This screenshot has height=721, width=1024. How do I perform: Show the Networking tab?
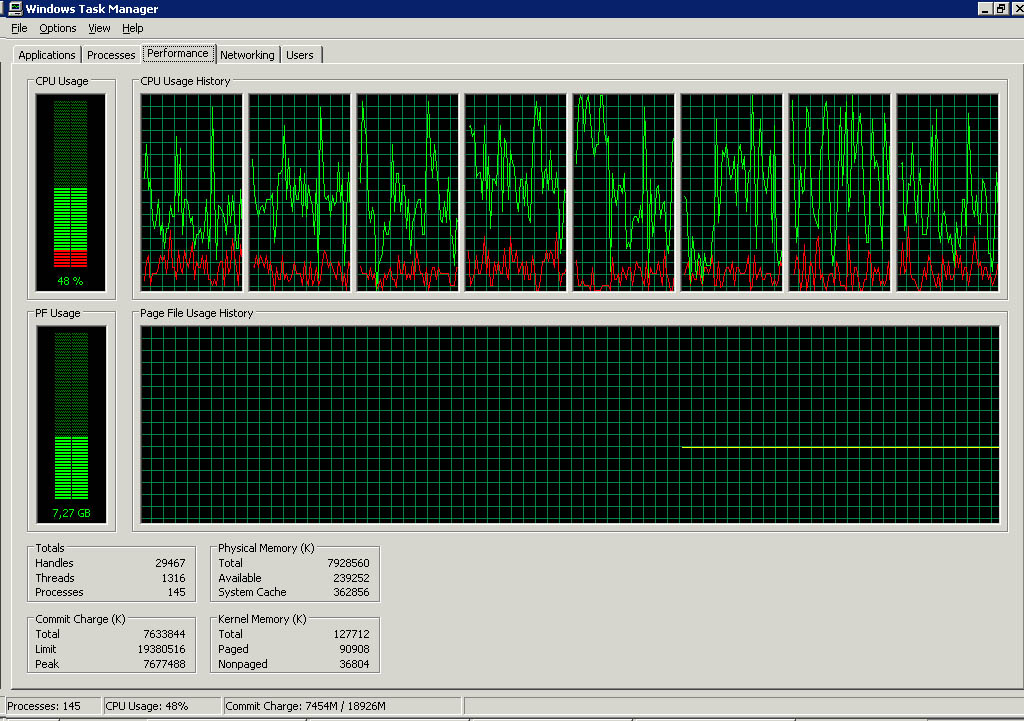pos(247,55)
